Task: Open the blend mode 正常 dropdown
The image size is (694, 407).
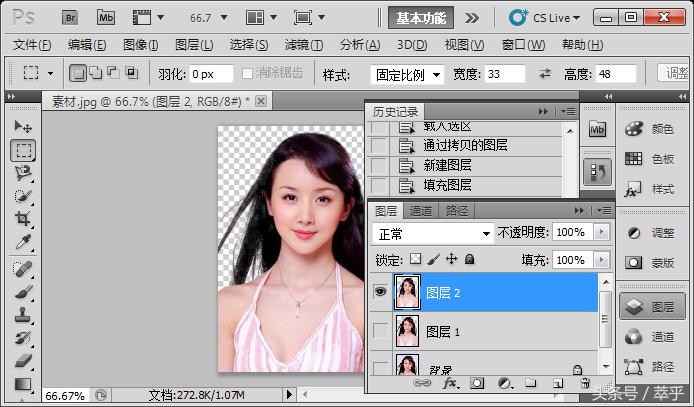Action: pos(433,233)
